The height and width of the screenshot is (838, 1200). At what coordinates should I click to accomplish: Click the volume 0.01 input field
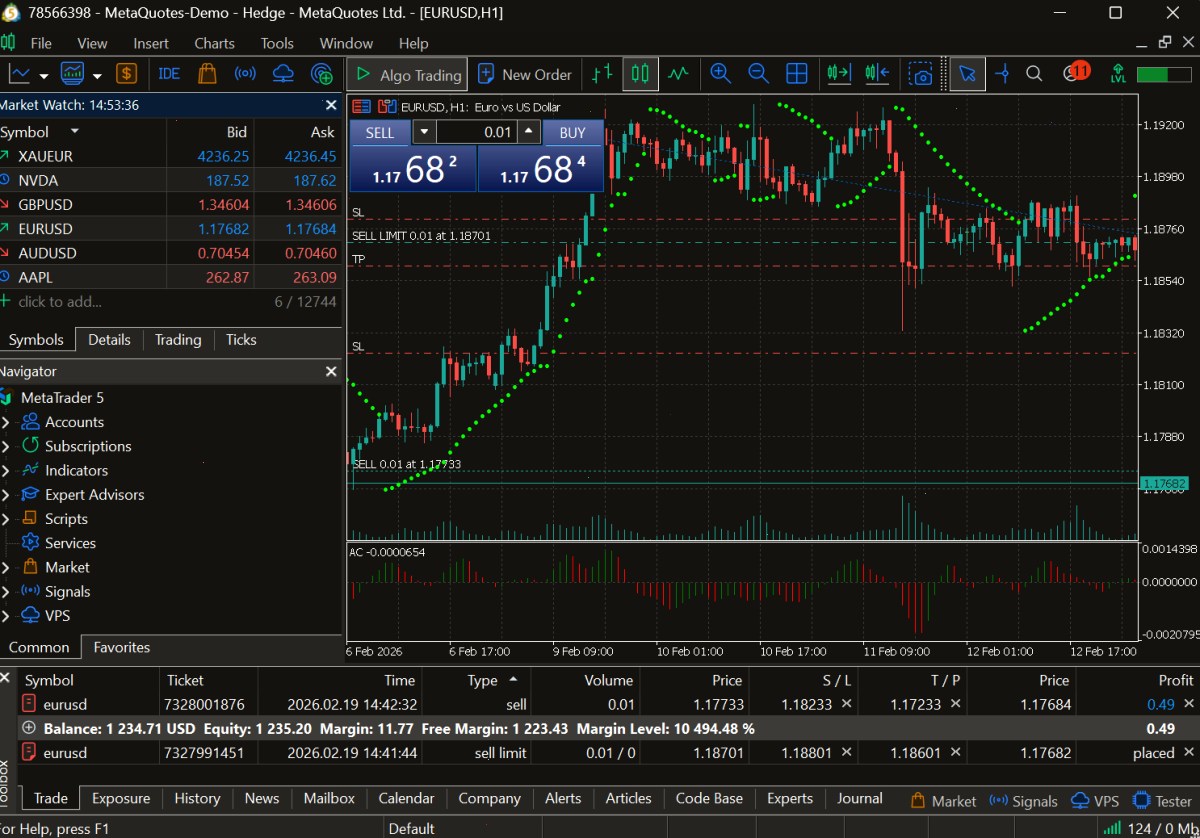(476, 133)
